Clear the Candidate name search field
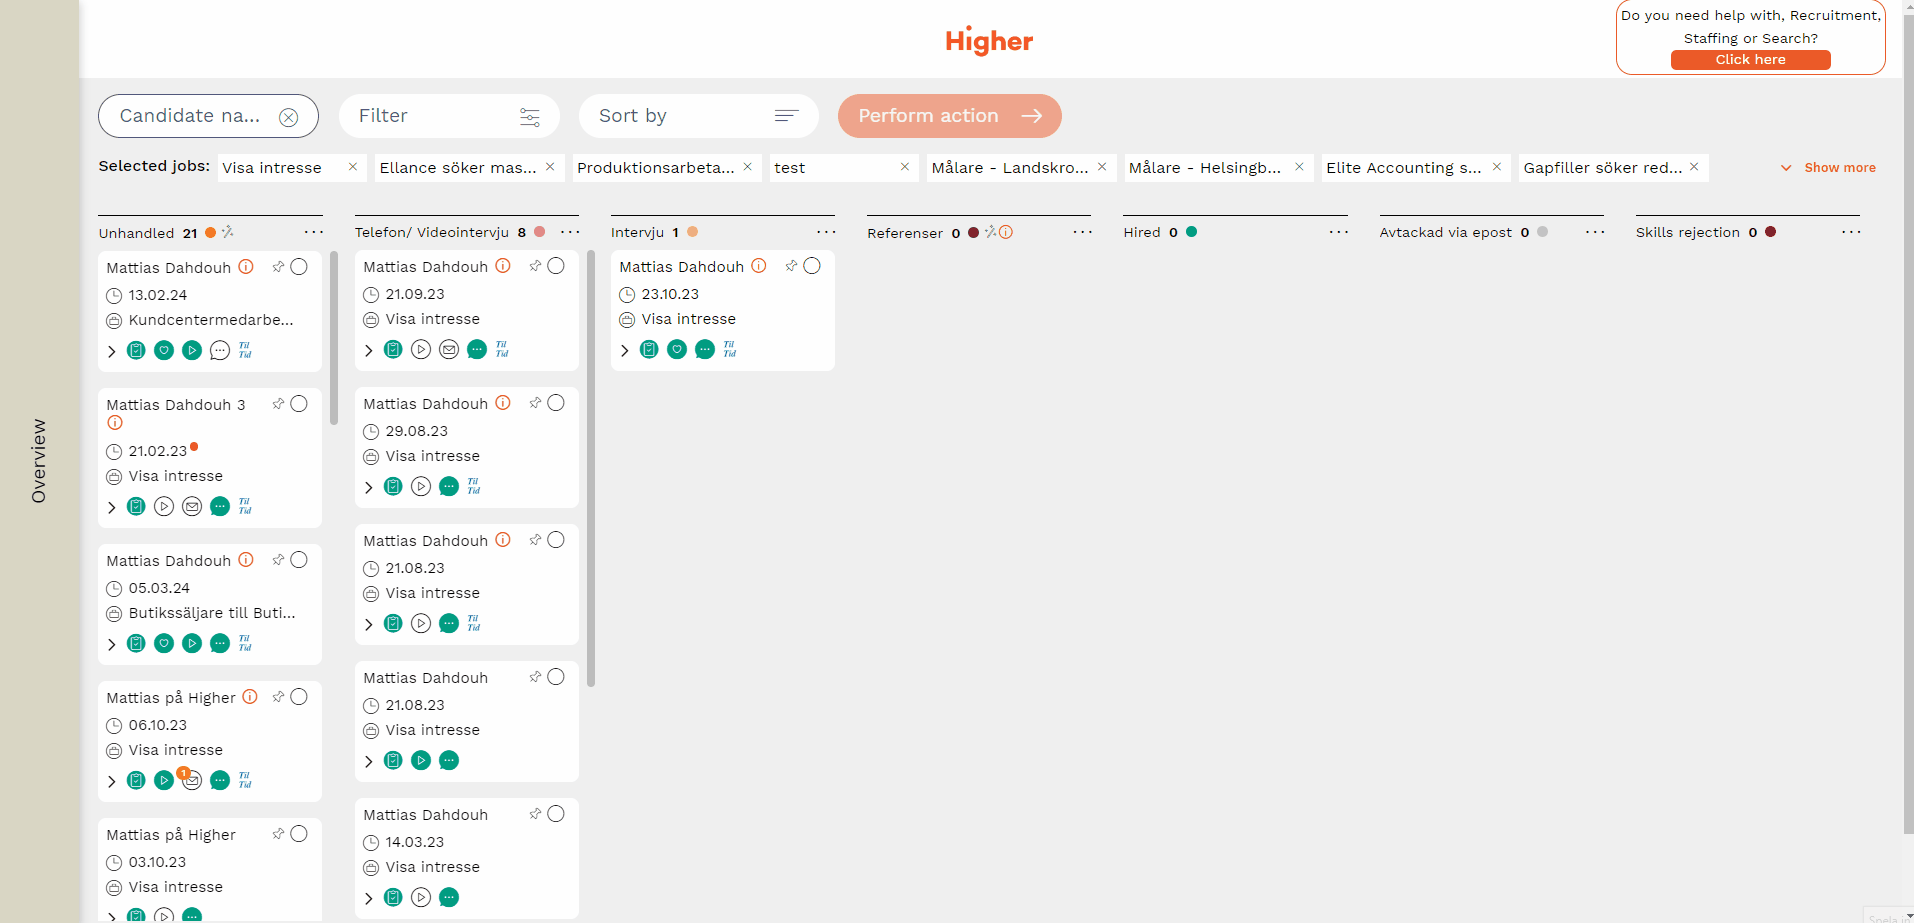 (288, 117)
